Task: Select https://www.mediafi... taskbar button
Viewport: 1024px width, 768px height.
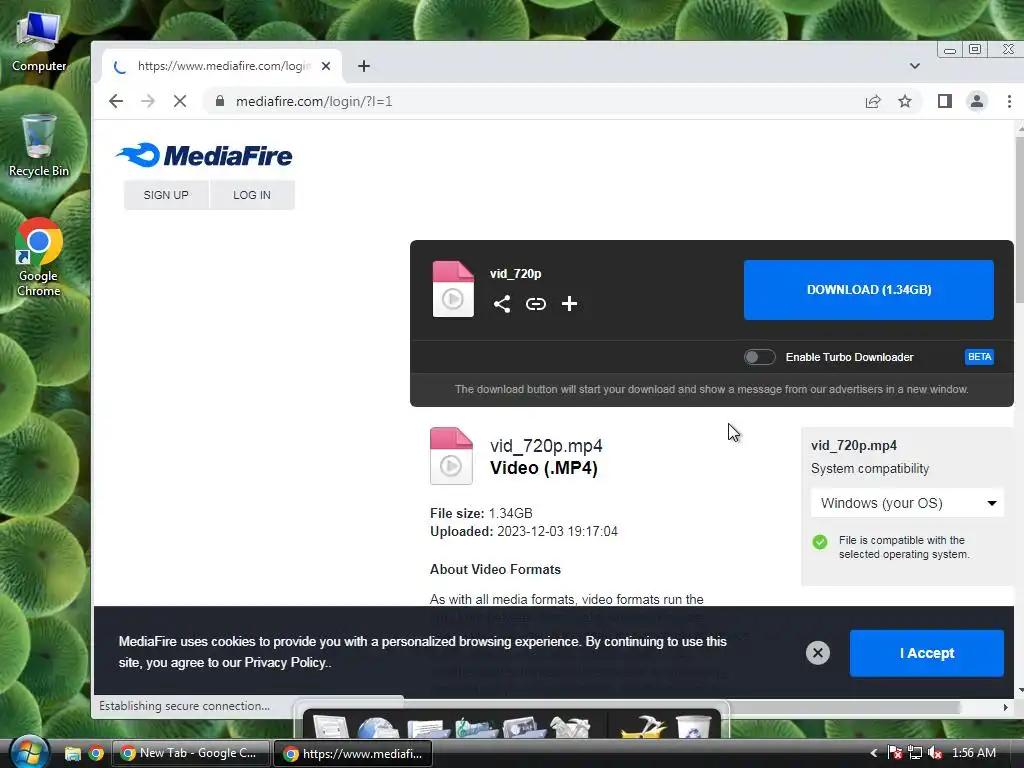Action: [x=353, y=753]
